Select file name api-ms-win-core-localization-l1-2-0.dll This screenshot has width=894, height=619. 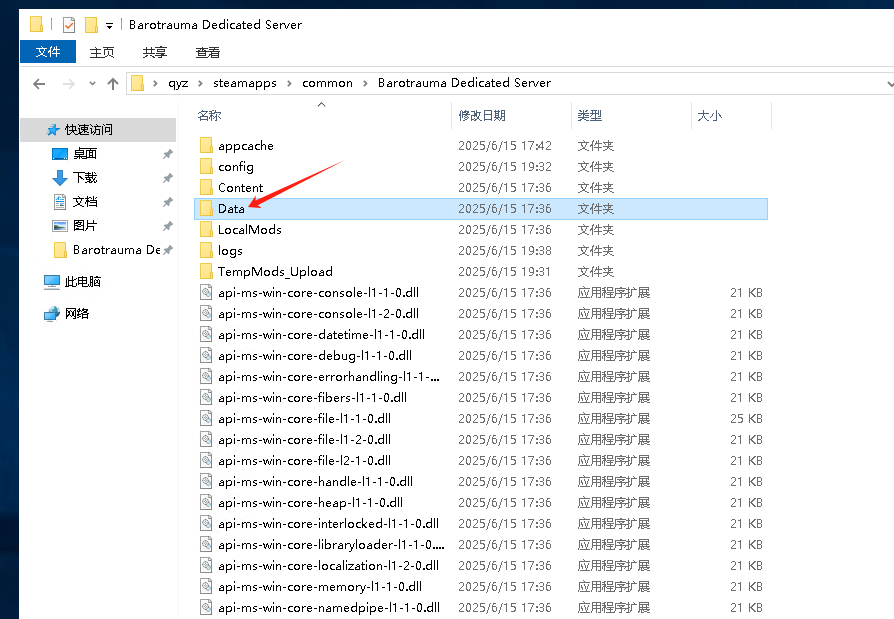coord(328,565)
